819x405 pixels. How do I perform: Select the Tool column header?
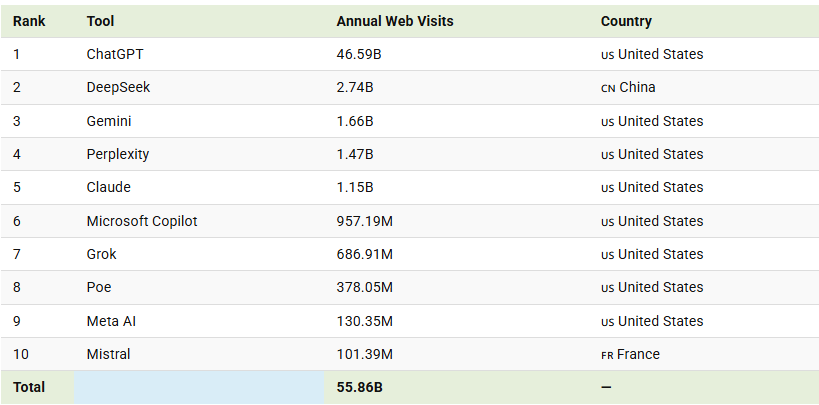tap(100, 21)
